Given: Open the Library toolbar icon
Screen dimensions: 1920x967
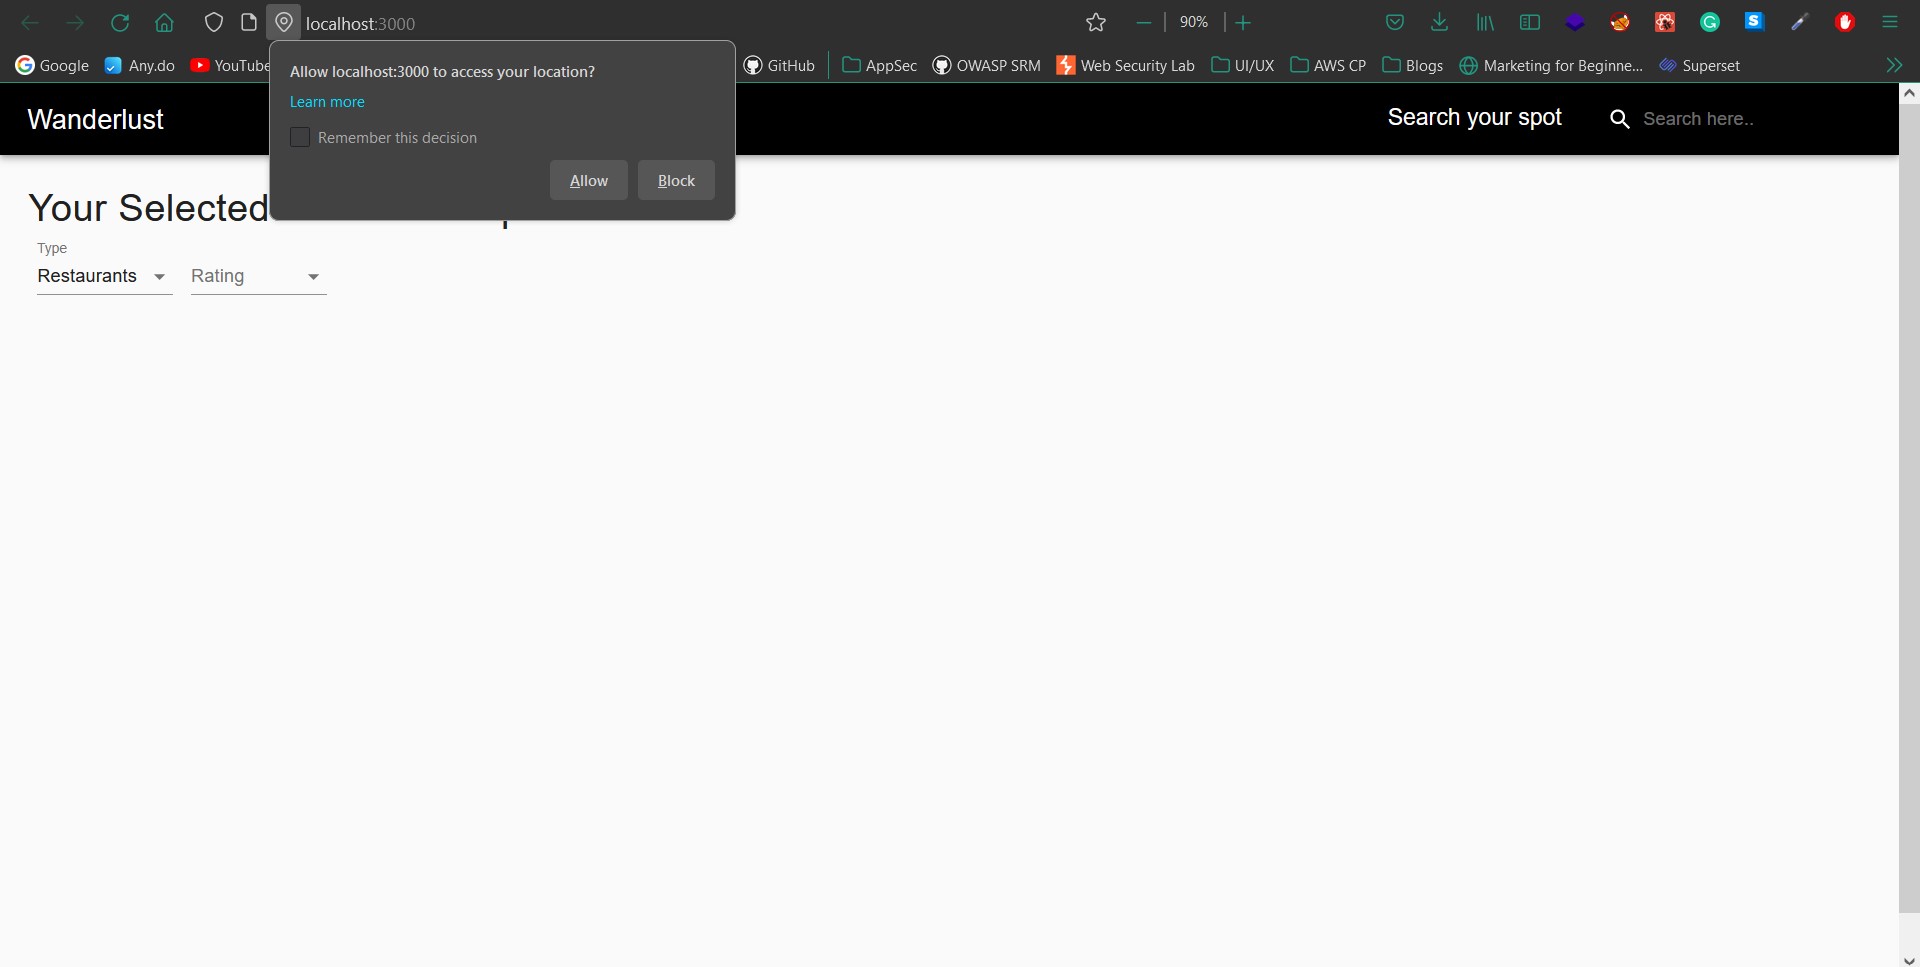Looking at the screenshot, I should tap(1484, 22).
